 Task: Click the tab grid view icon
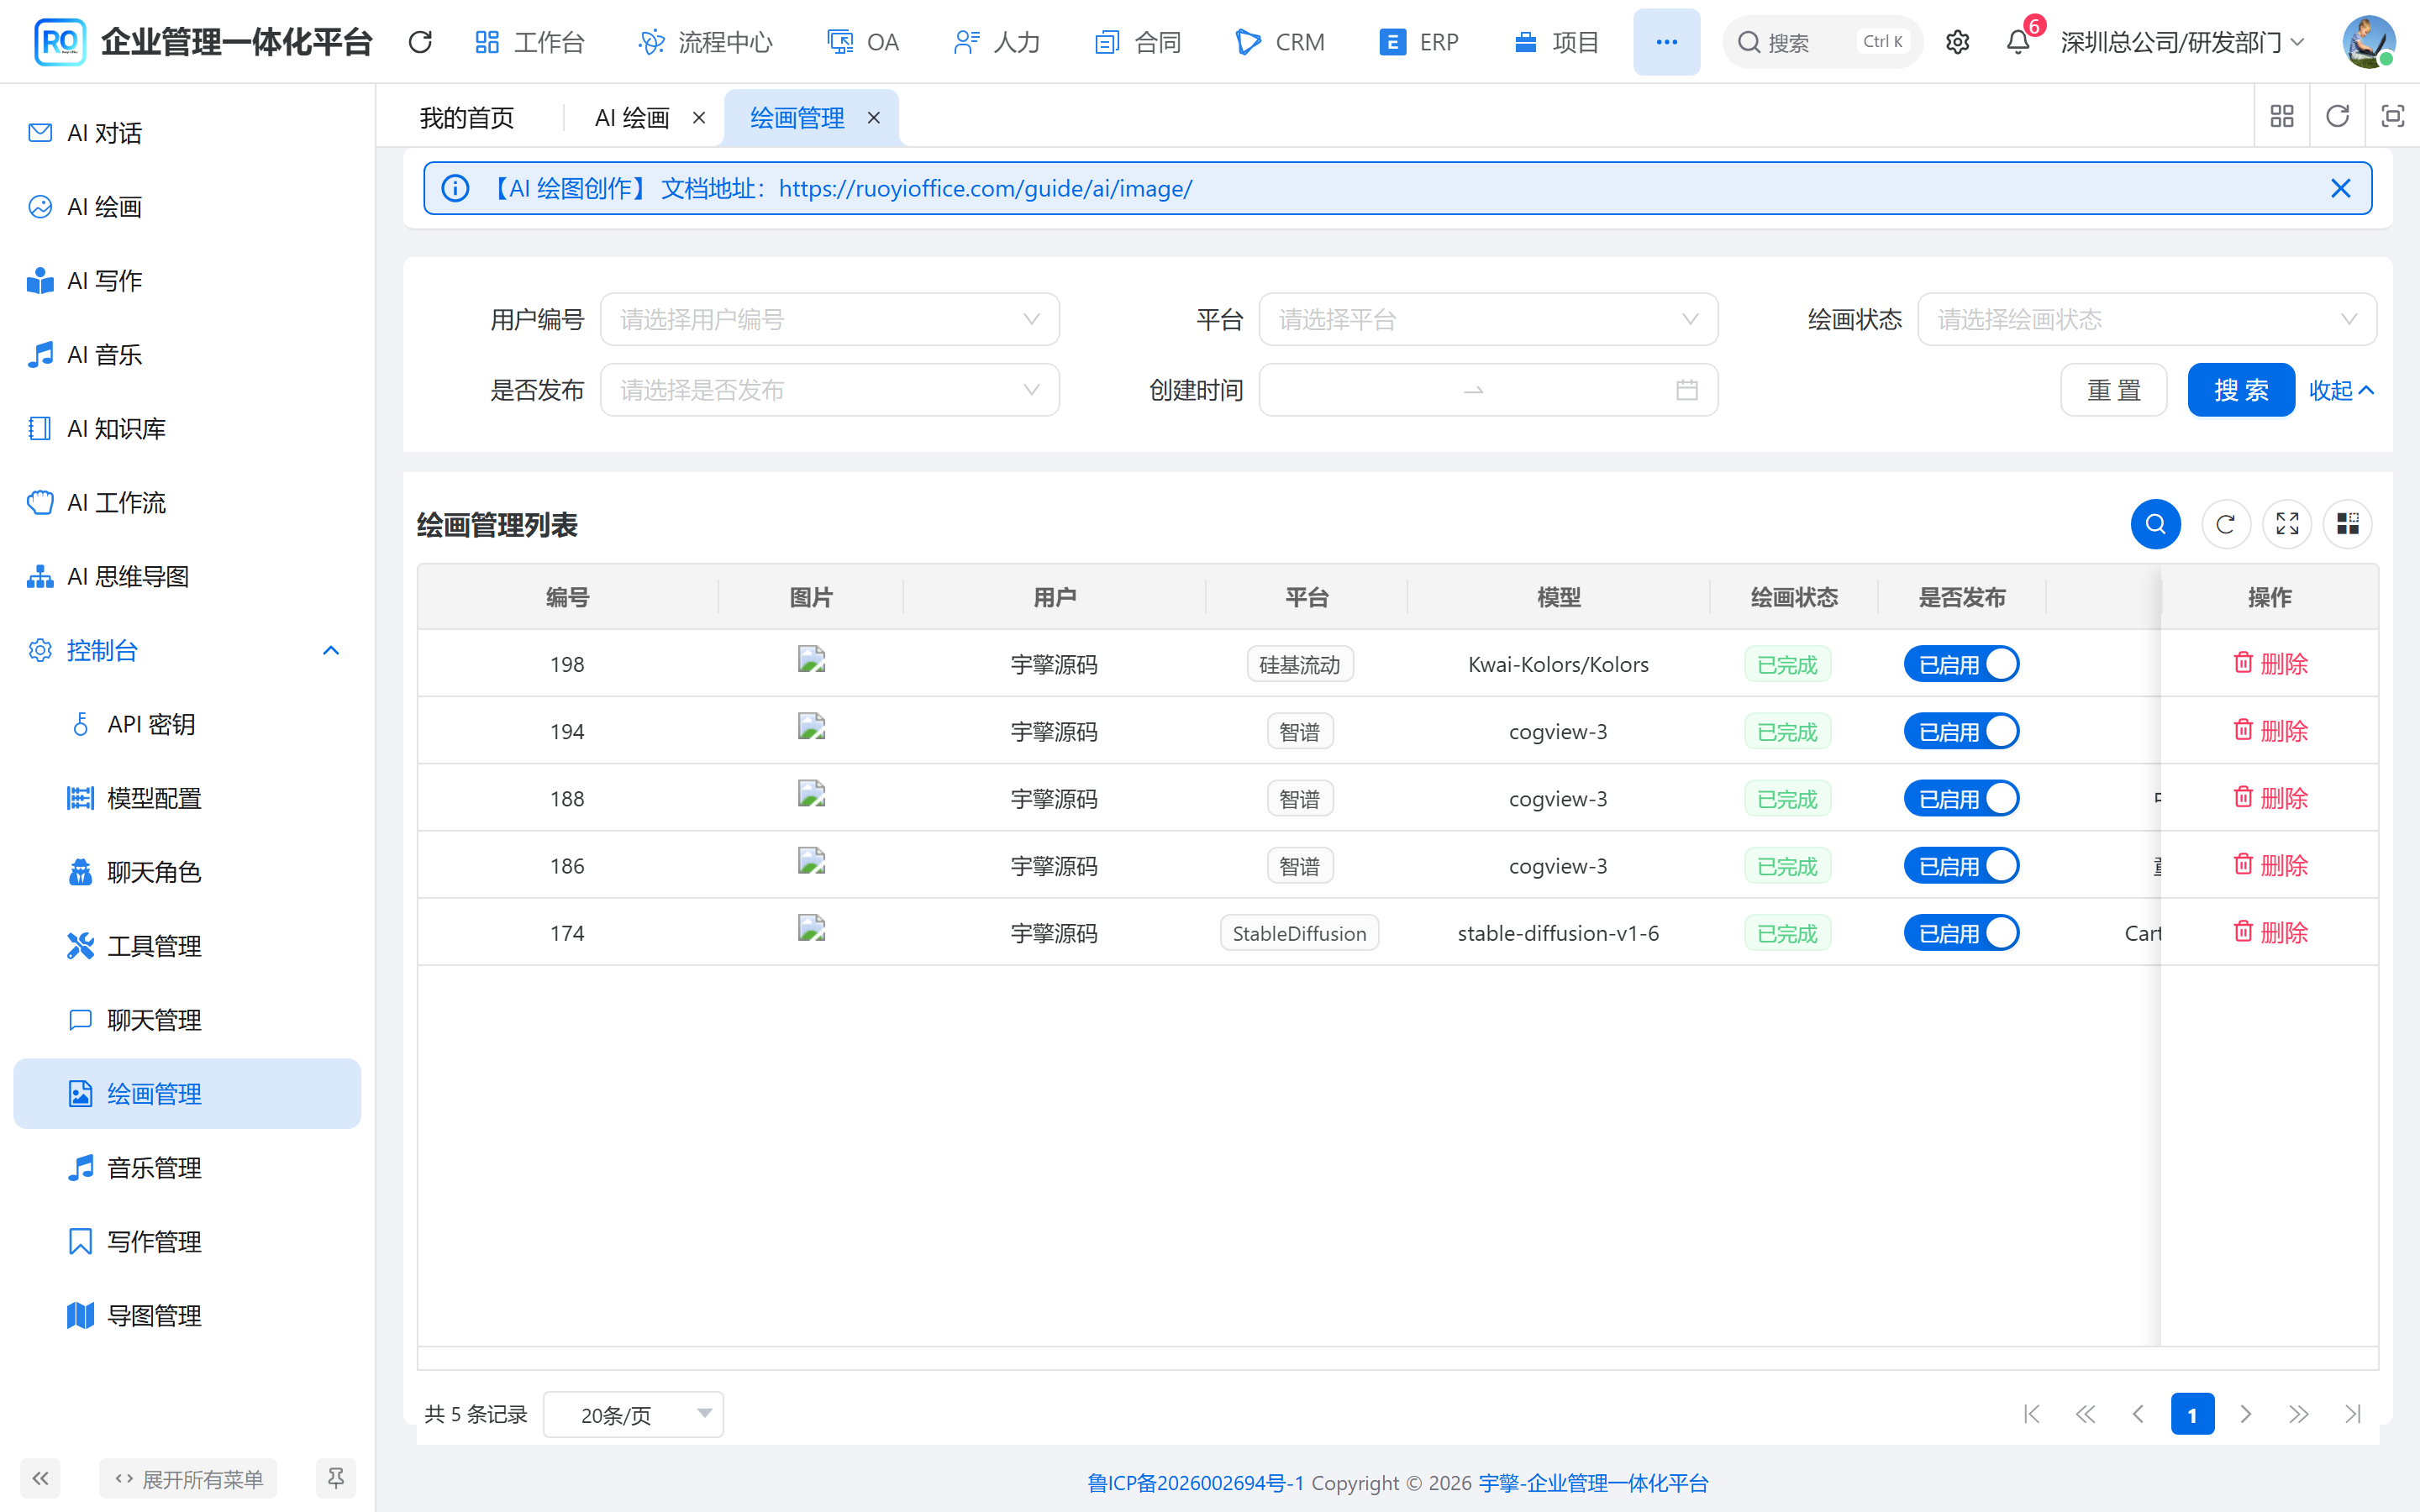[x=2282, y=117]
